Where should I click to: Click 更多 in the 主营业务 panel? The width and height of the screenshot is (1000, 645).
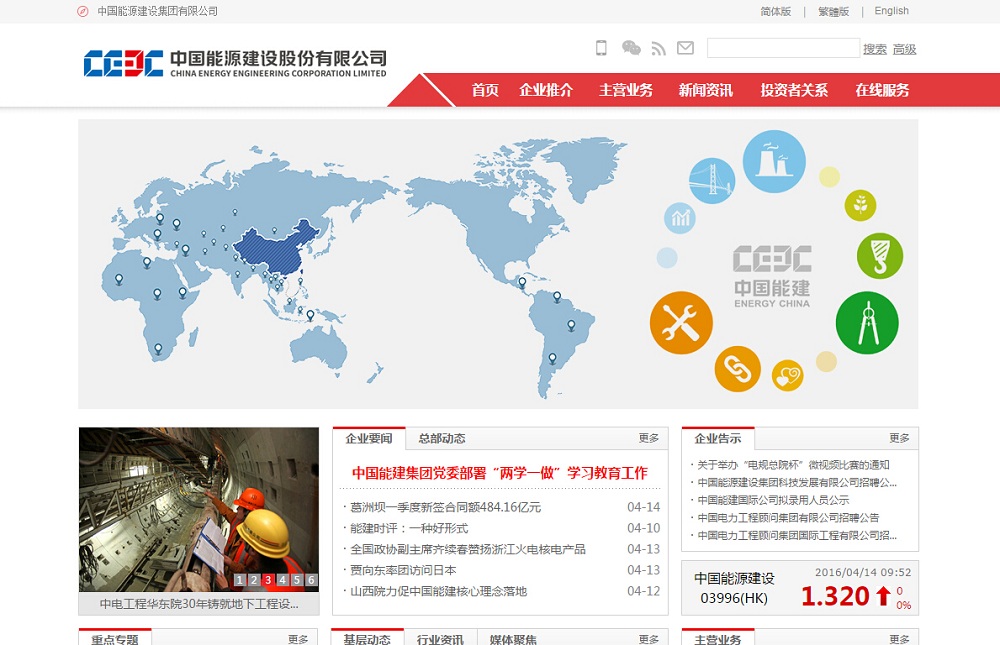[x=899, y=639]
